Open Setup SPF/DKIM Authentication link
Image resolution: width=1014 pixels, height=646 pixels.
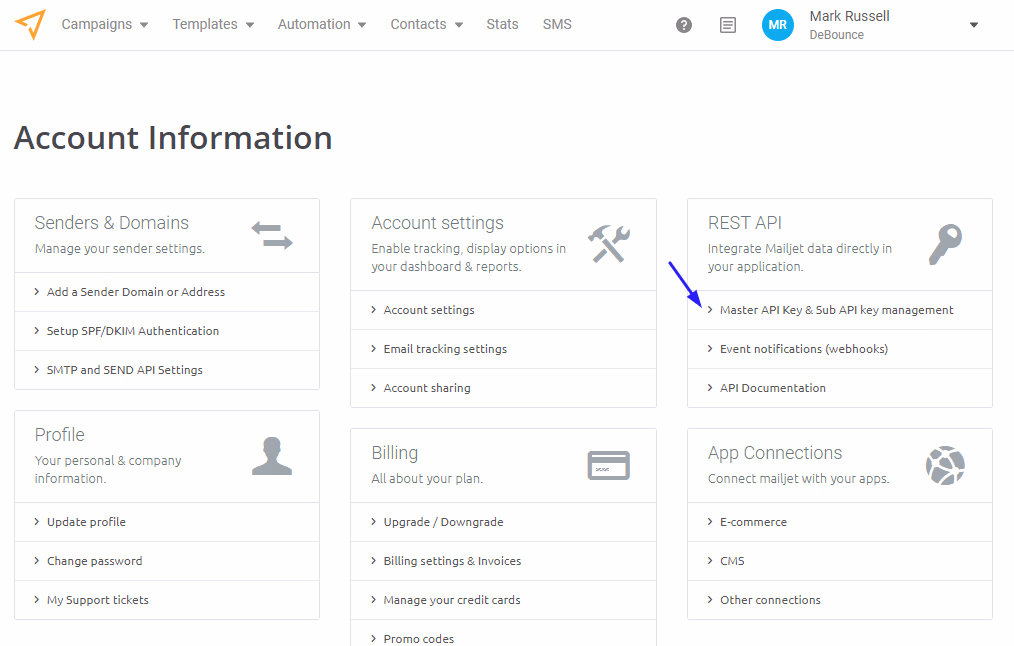click(x=132, y=331)
